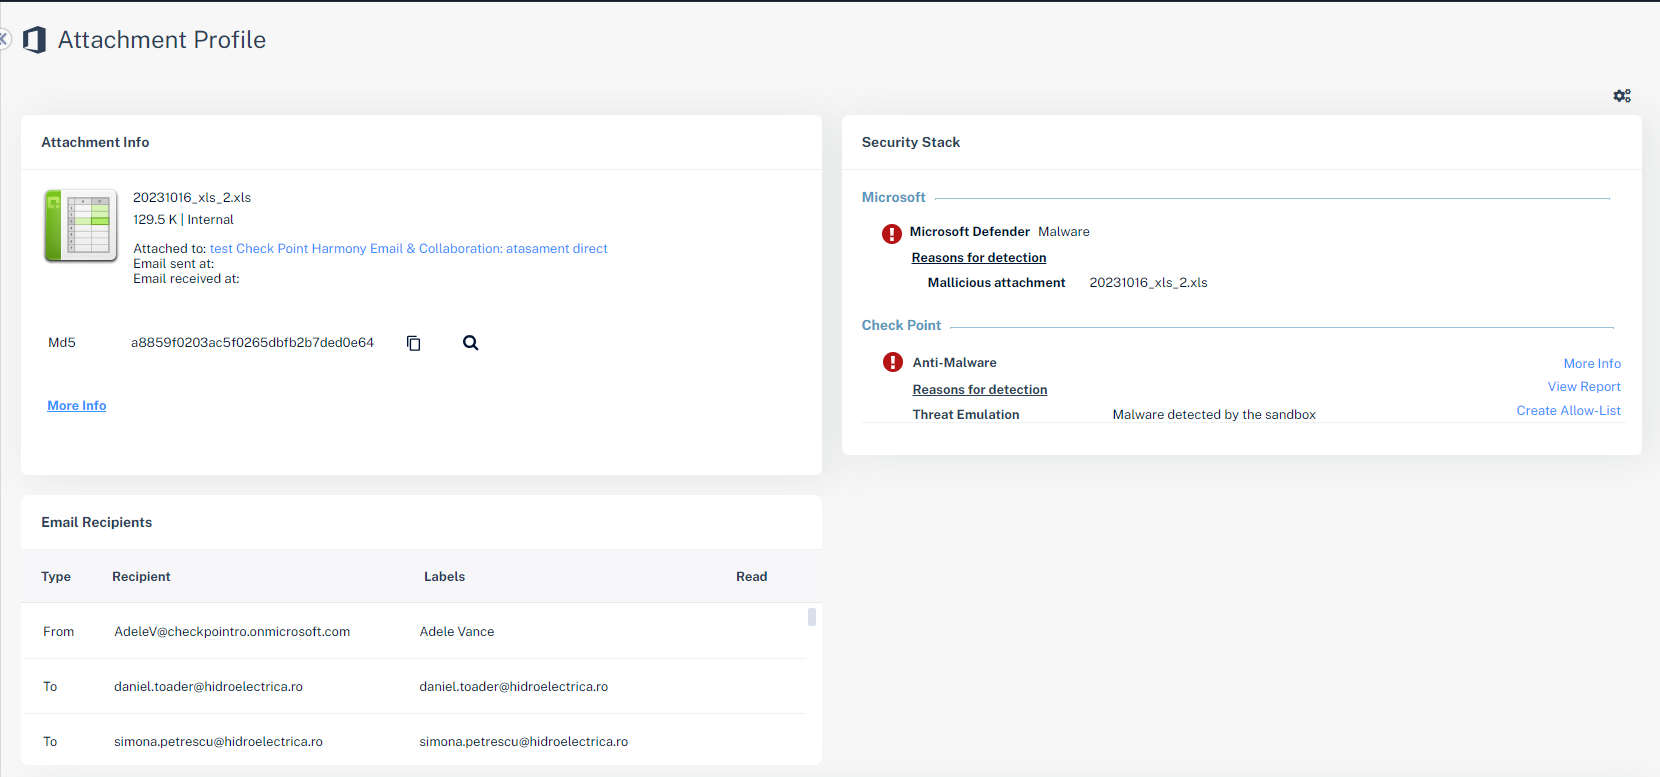Click Microsoft Defender text

[x=969, y=232]
